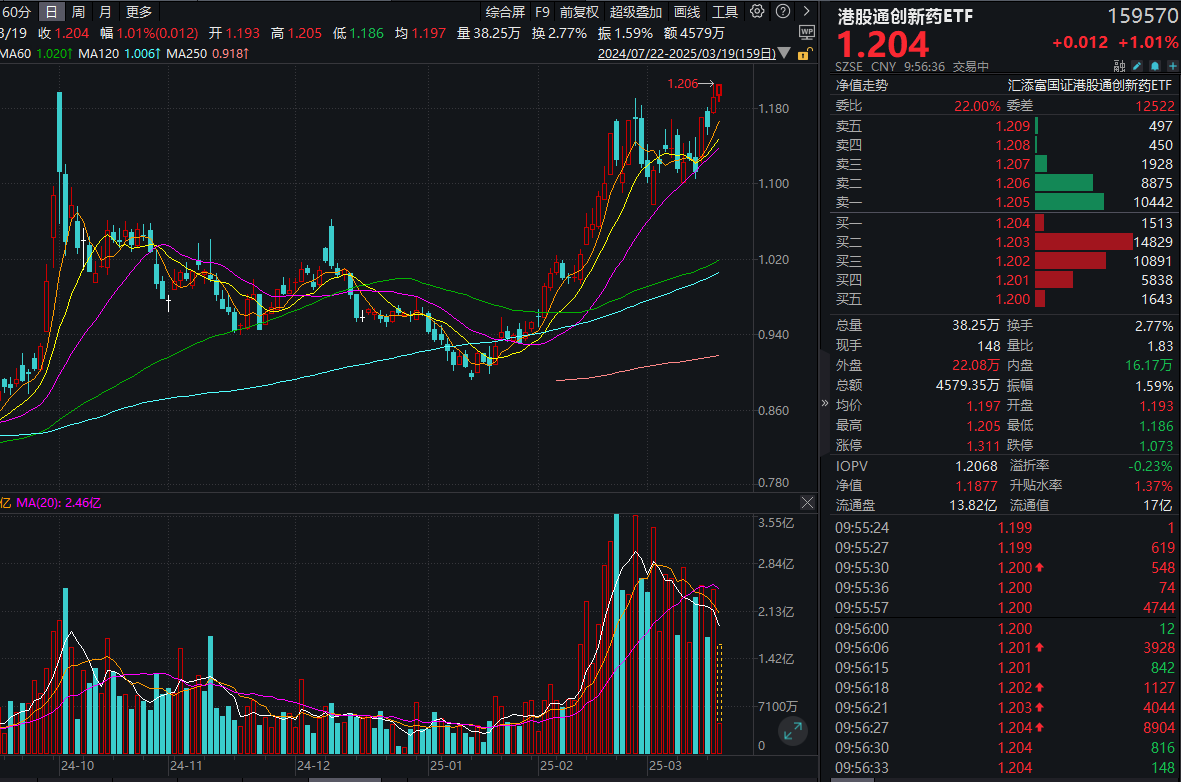The width and height of the screenshot is (1181, 782).
Task: Switch to the 周 weekly tab
Action: click(x=77, y=12)
